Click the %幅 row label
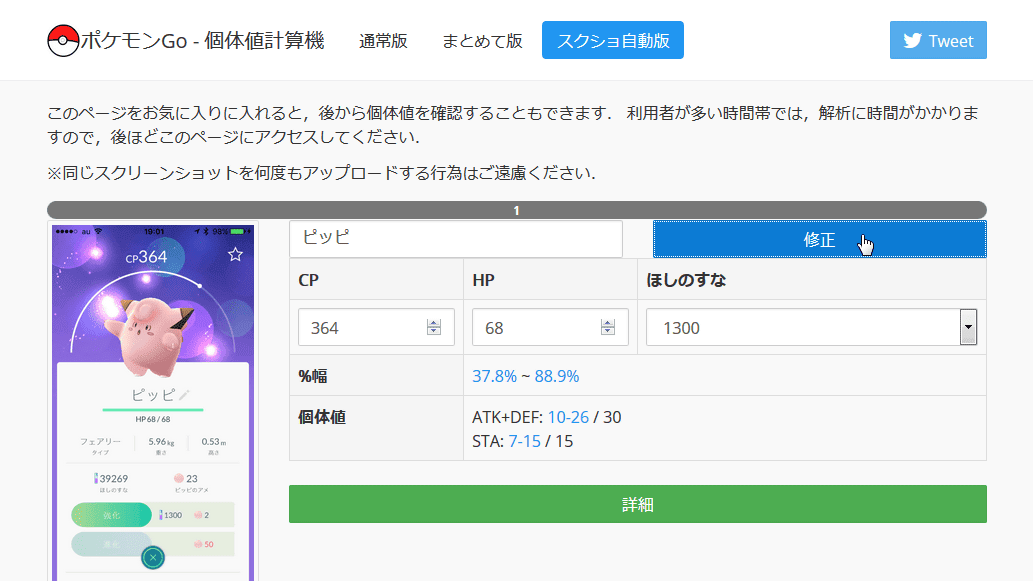 313,376
